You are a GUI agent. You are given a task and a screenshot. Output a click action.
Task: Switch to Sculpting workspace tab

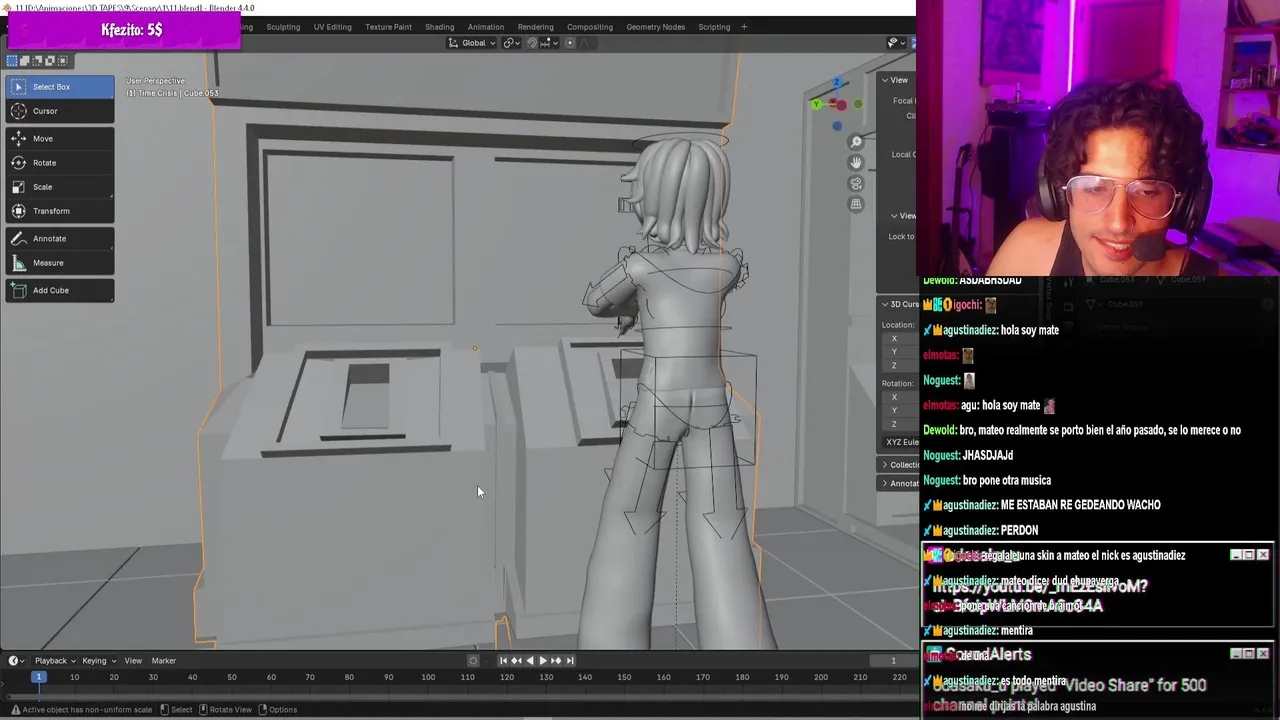pos(283,27)
